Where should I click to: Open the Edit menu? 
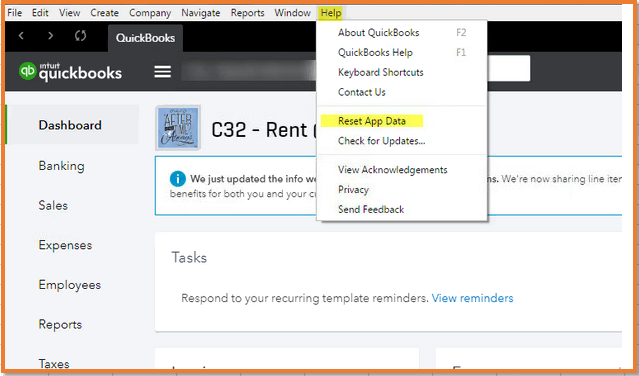pos(40,13)
